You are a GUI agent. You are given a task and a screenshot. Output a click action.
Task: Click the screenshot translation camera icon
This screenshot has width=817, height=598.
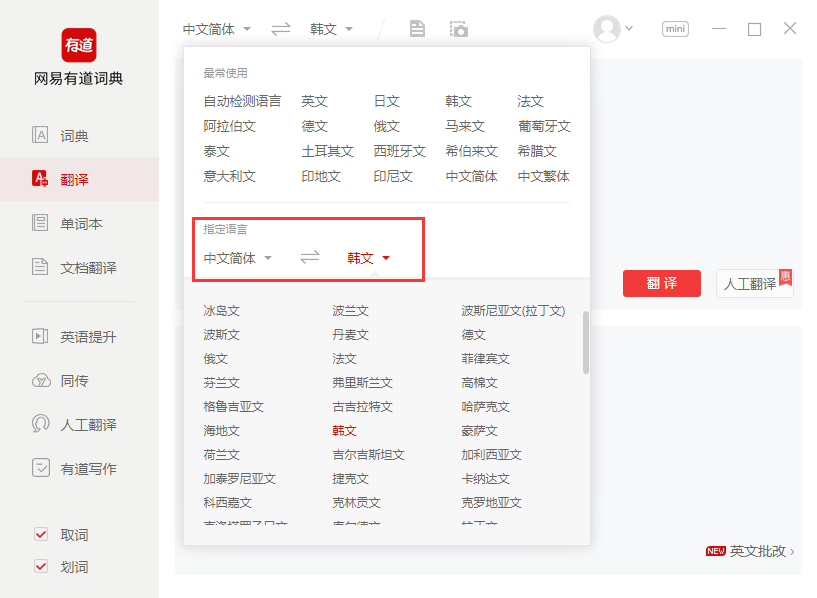click(x=458, y=29)
